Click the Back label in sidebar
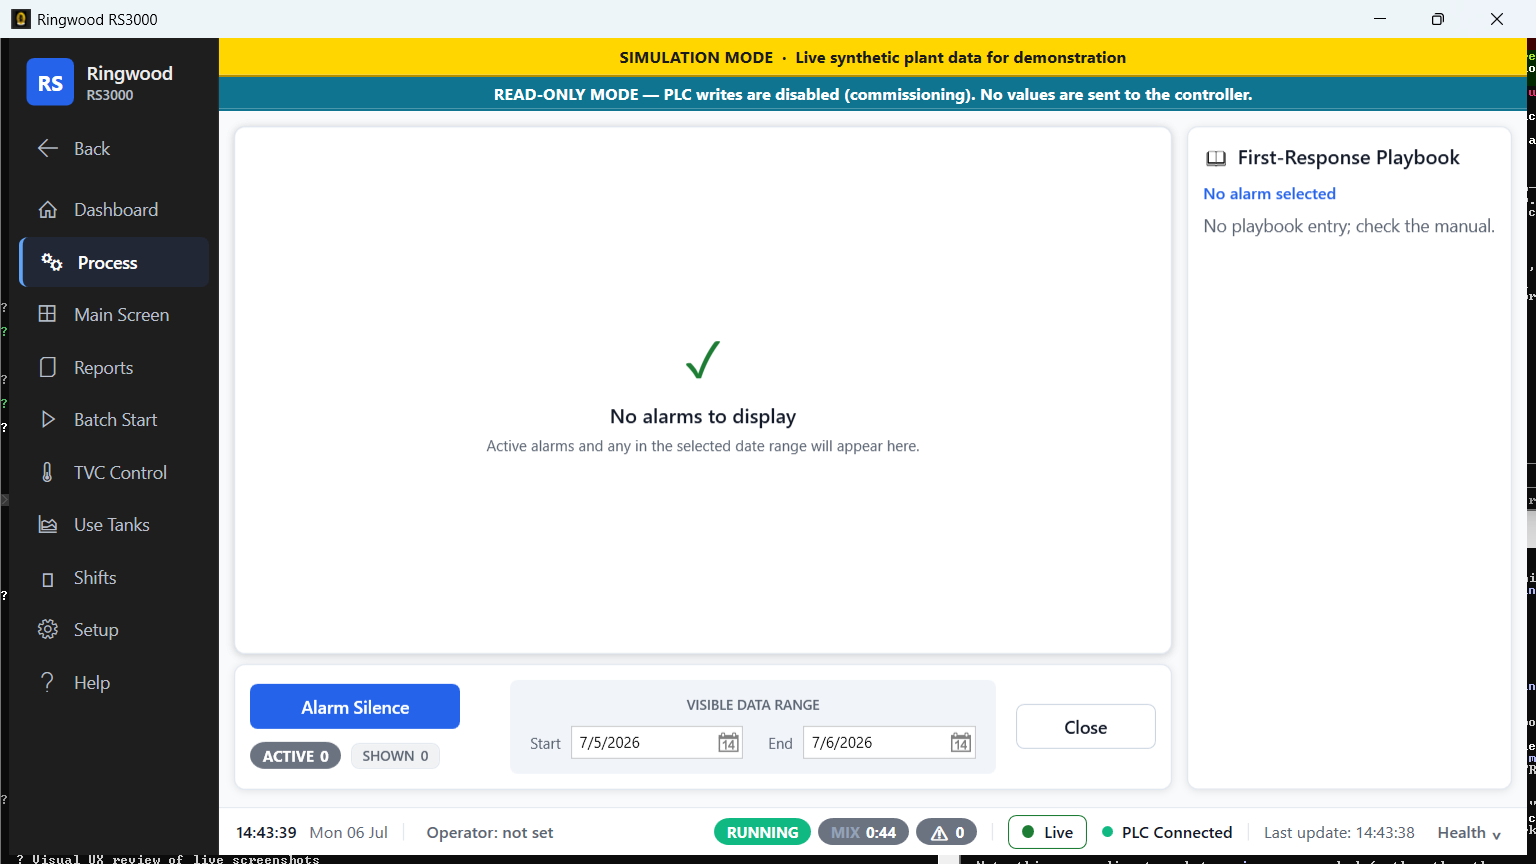This screenshot has width=1536, height=864. pos(92,149)
